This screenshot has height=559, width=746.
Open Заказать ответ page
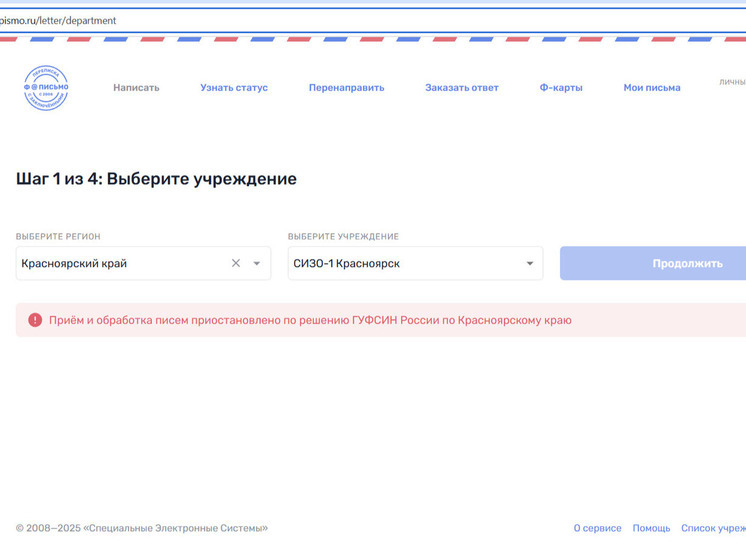461,88
